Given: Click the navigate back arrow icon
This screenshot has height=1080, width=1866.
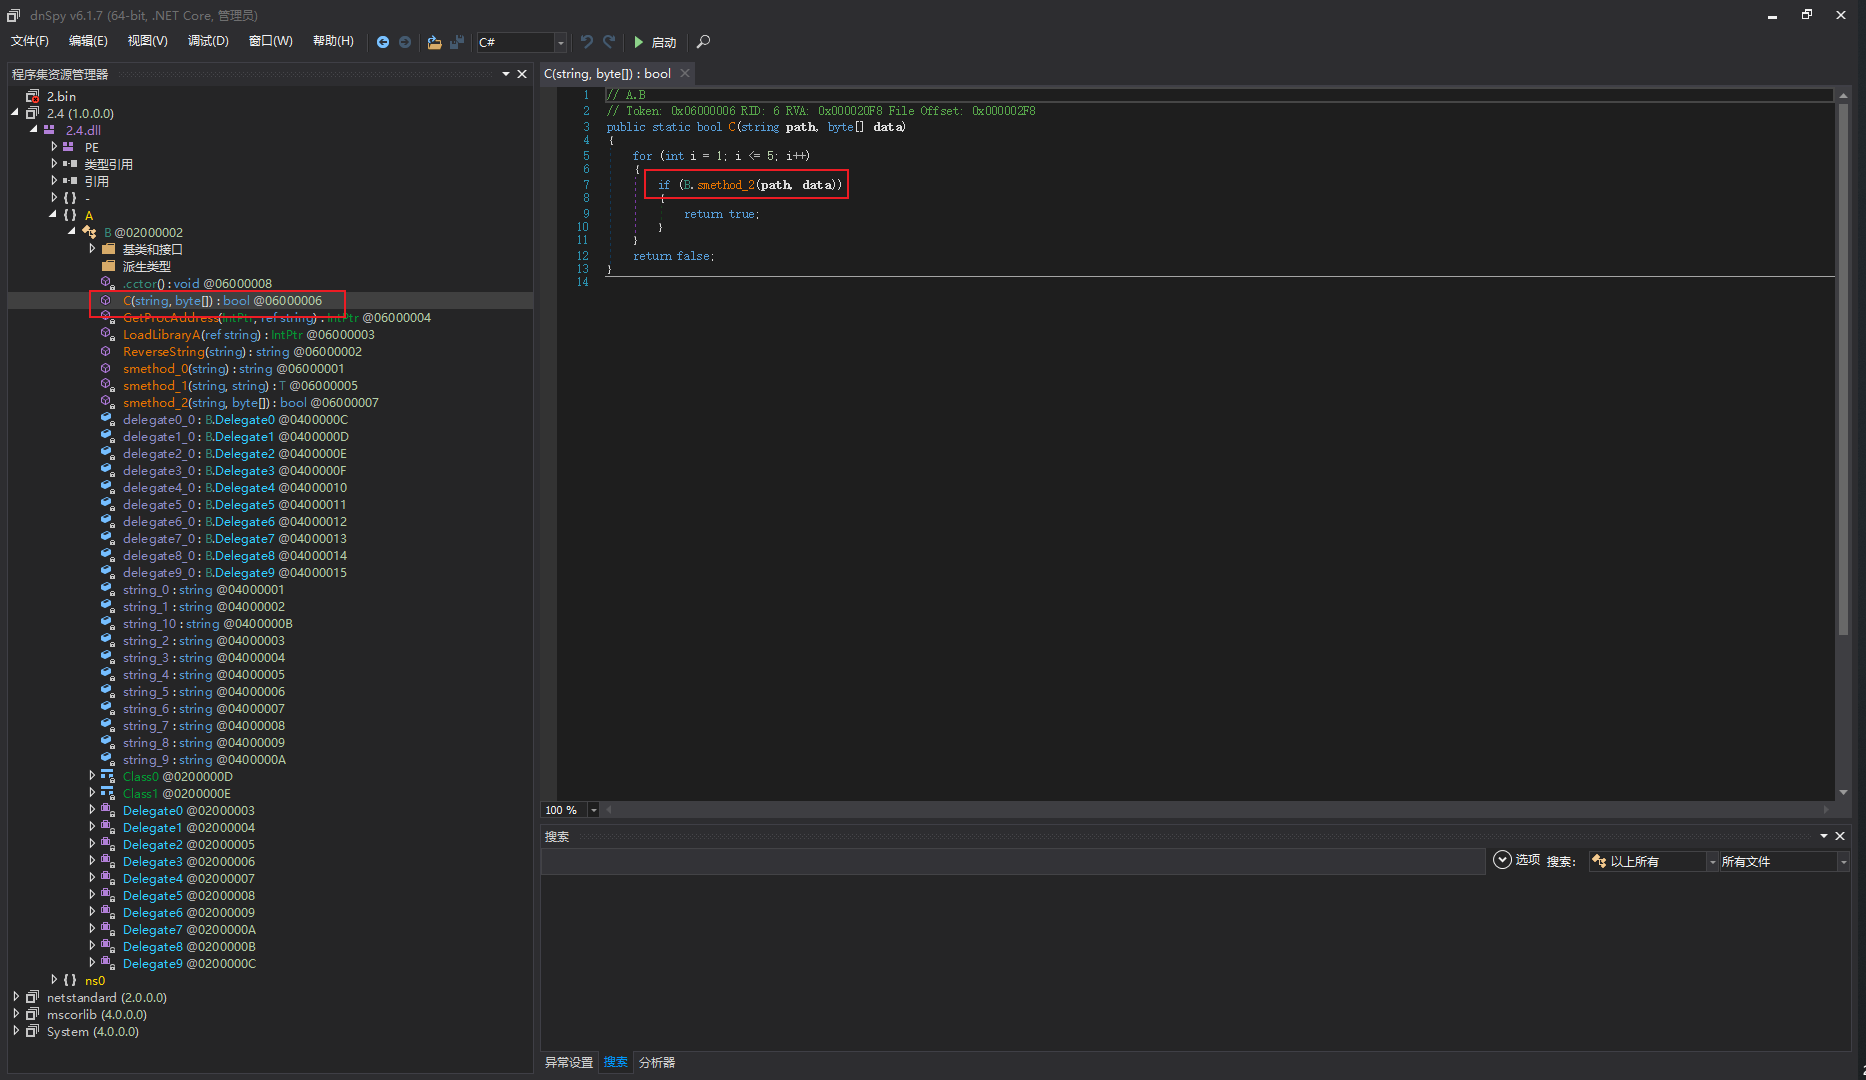Looking at the screenshot, I should [x=383, y=42].
